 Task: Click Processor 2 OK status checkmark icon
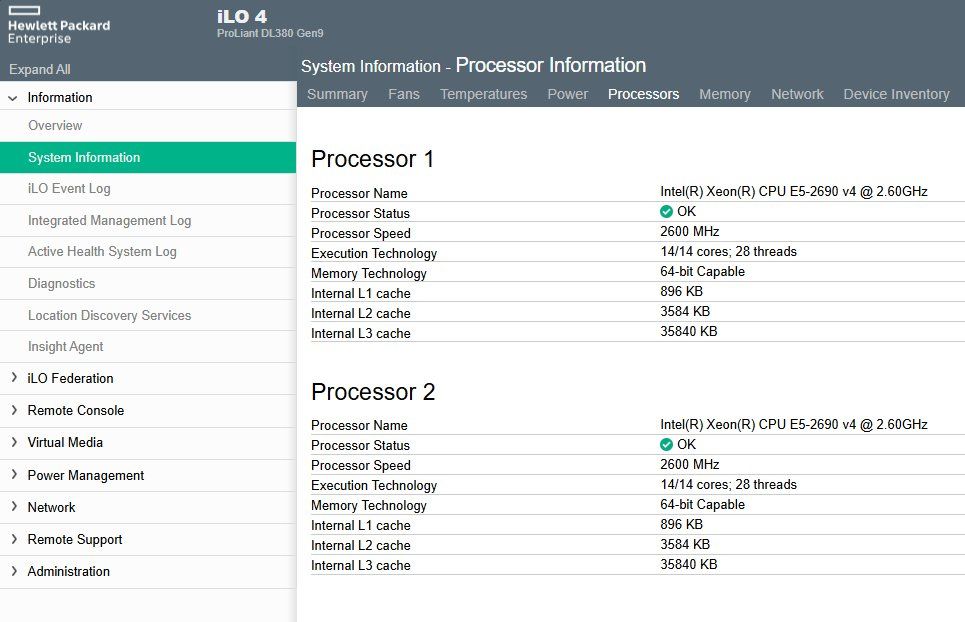666,444
